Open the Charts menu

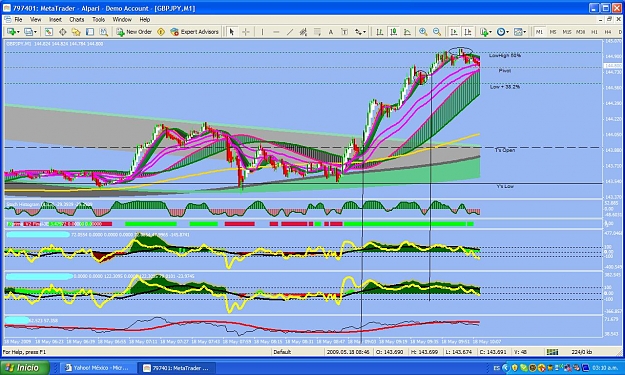pyautogui.click(x=77, y=20)
